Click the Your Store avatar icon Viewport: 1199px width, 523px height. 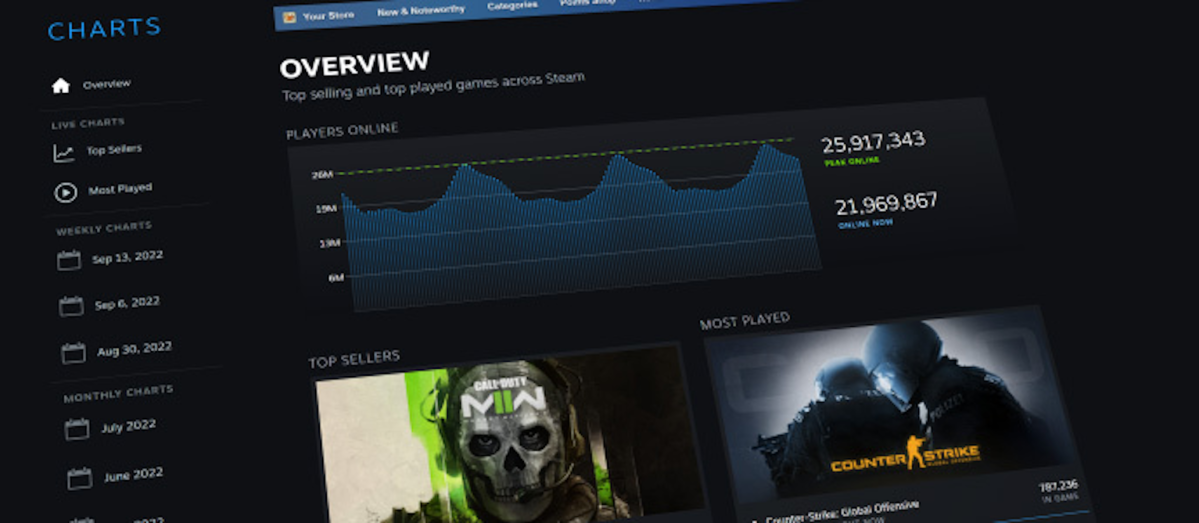(x=289, y=17)
